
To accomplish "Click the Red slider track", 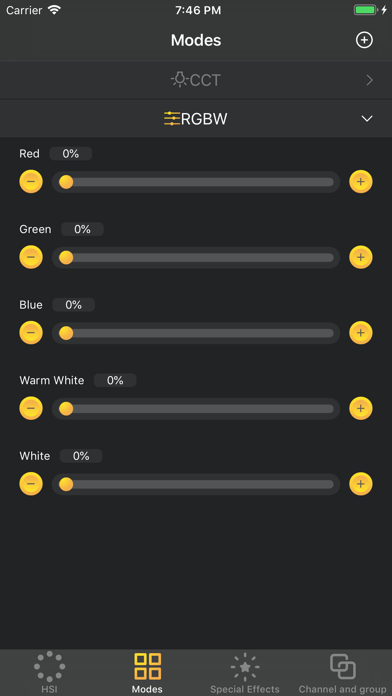I will (196, 182).
